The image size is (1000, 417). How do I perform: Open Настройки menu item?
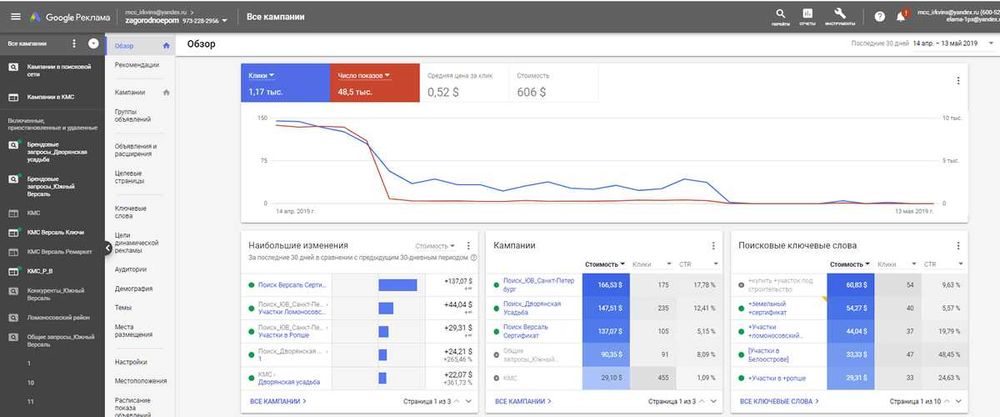point(131,362)
